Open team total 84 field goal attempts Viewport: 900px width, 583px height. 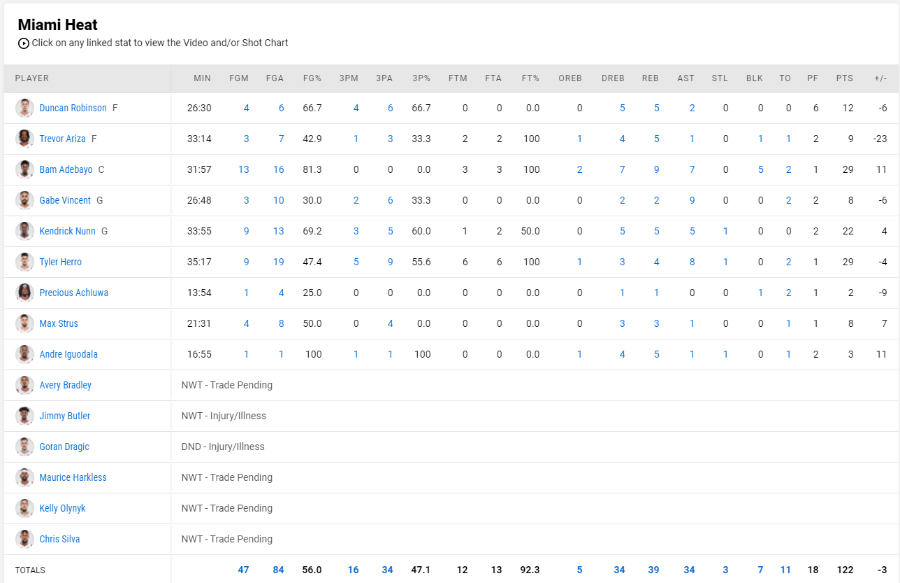click(x=278, y=570)
